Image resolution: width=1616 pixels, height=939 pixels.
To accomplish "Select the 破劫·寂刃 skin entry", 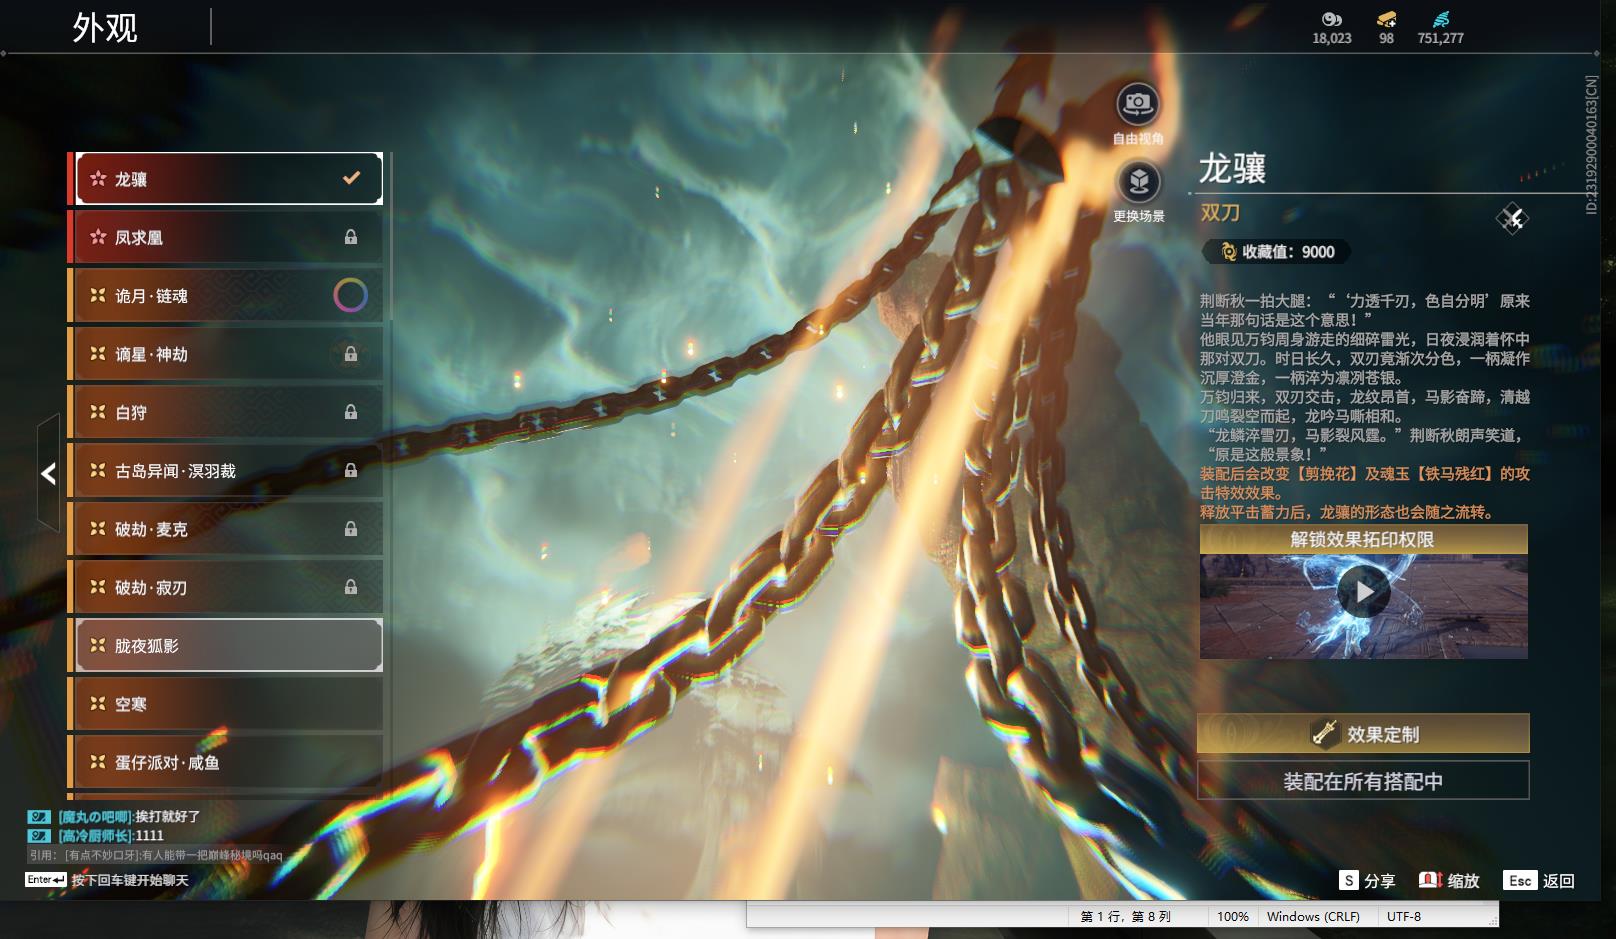I will [227, 587].
